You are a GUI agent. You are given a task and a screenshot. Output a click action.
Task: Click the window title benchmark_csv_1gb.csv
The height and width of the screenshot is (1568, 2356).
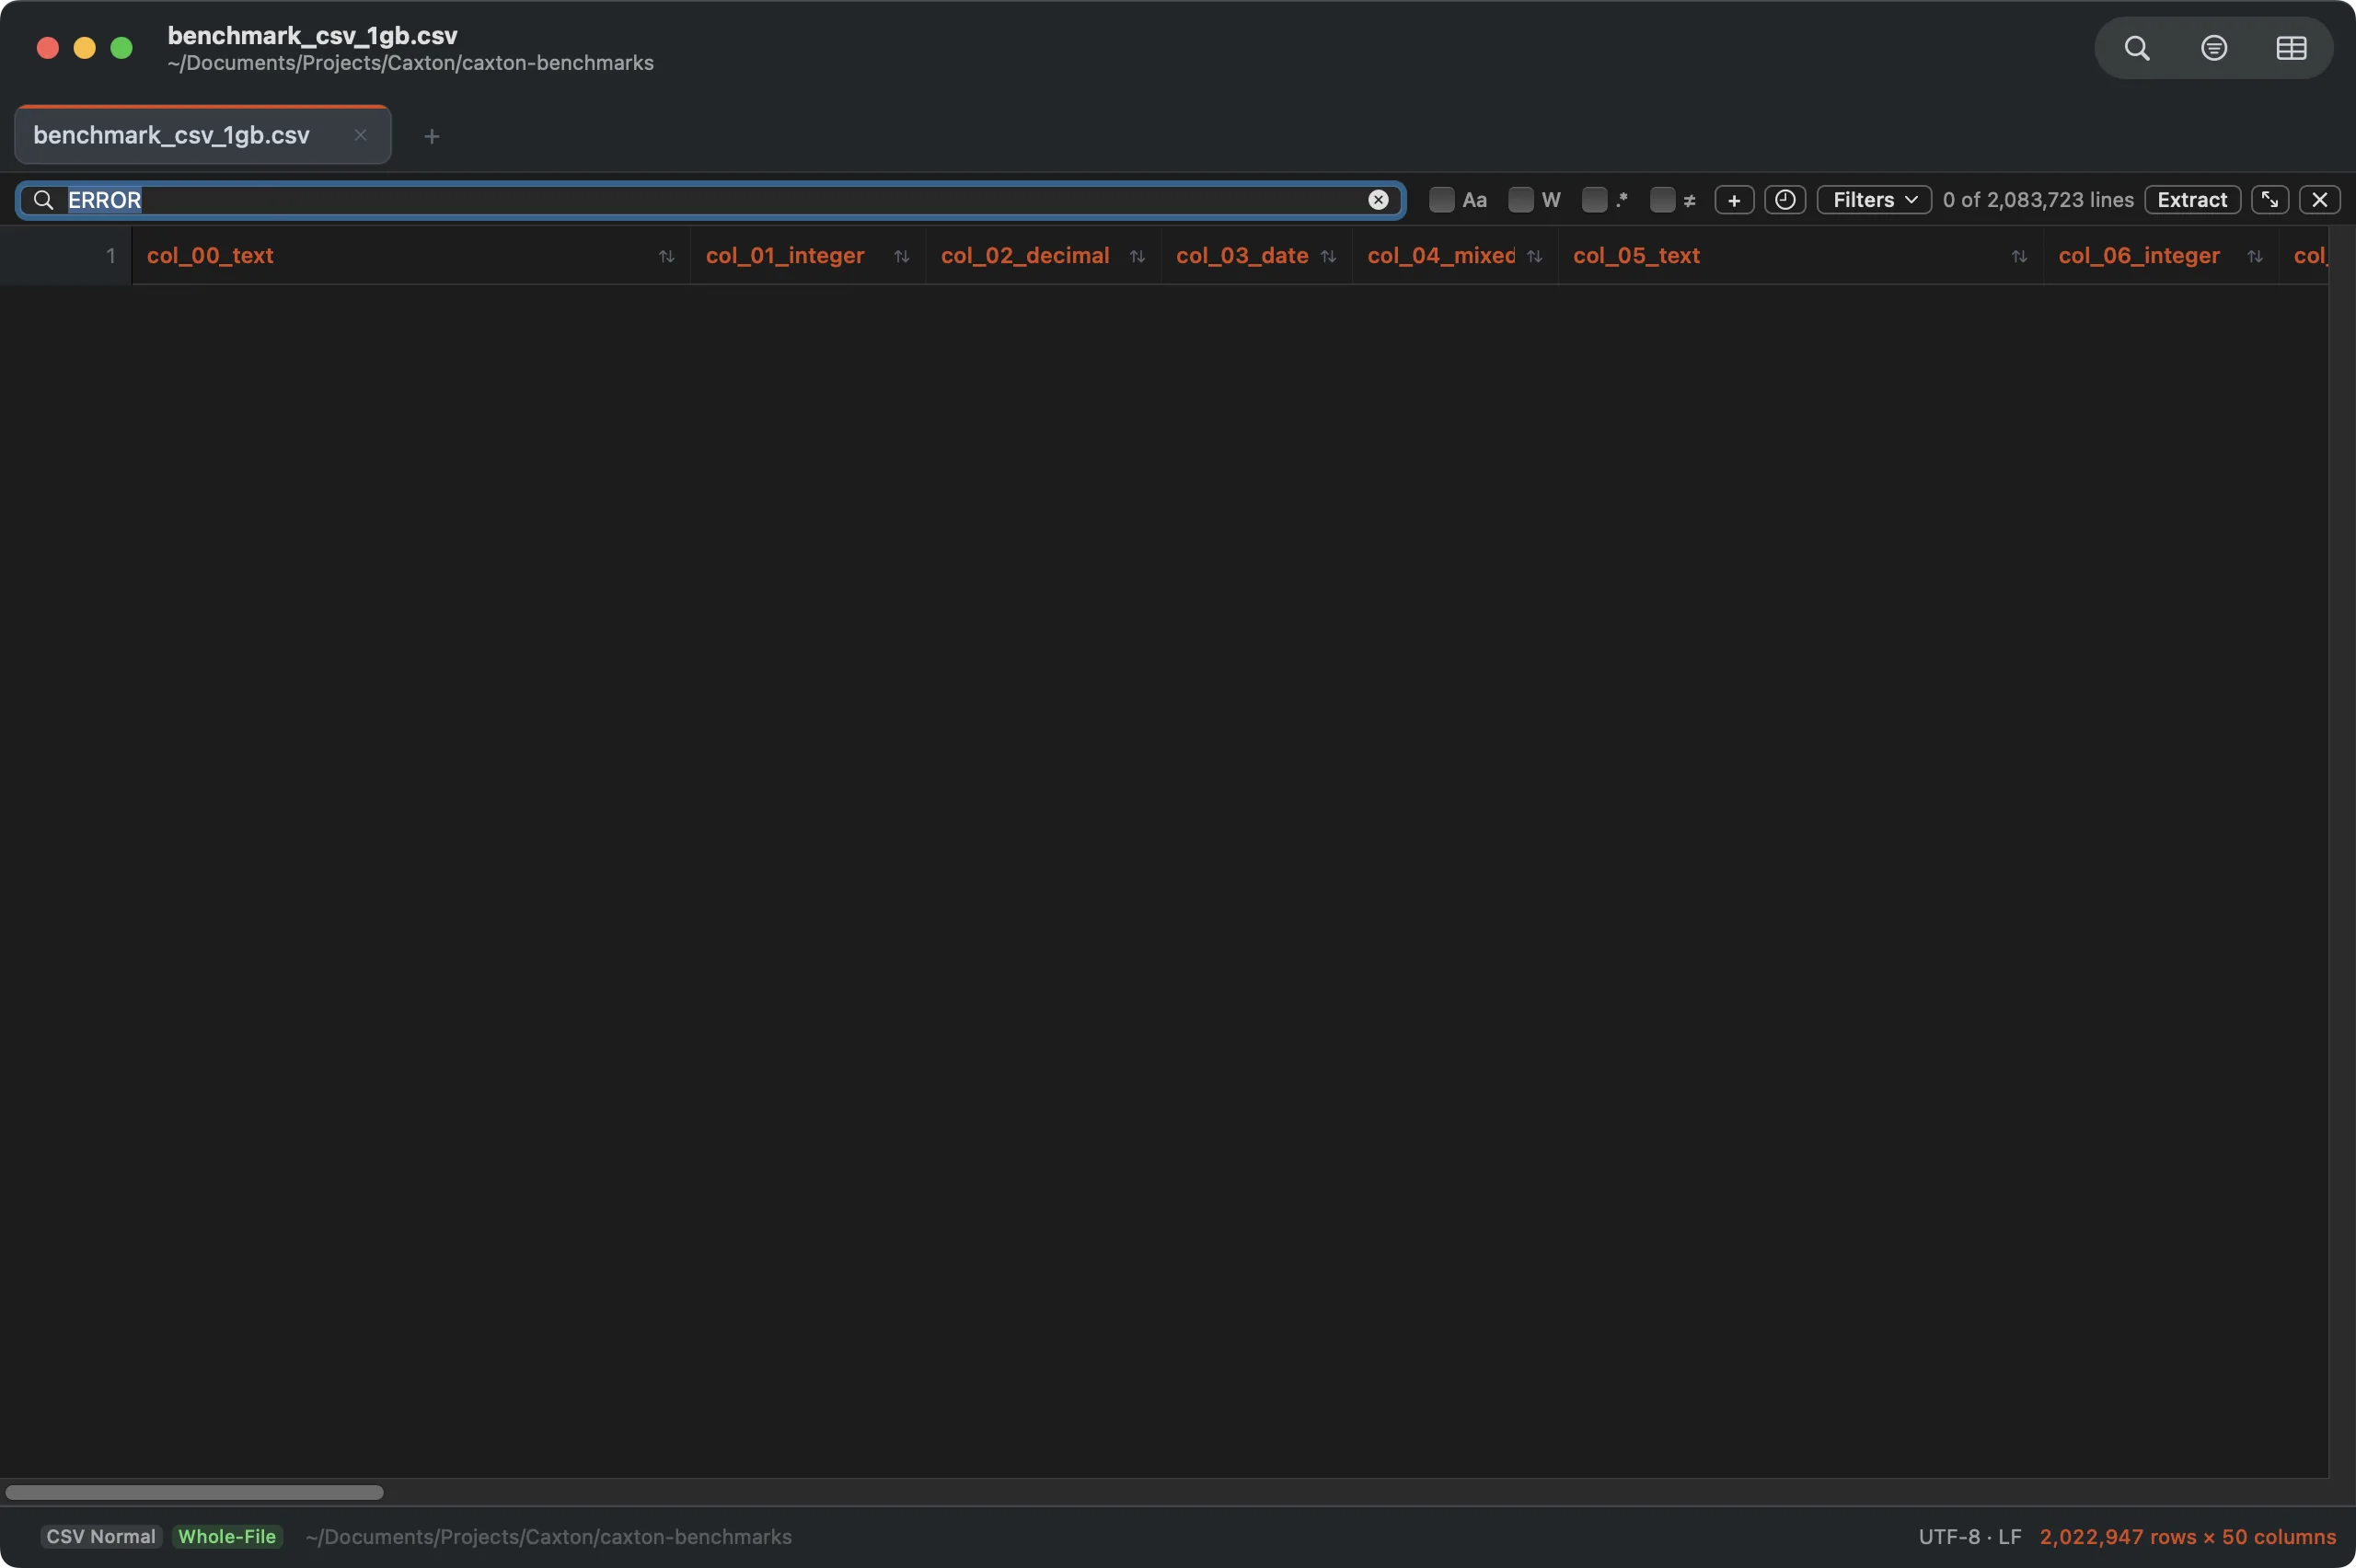(312, 35)
